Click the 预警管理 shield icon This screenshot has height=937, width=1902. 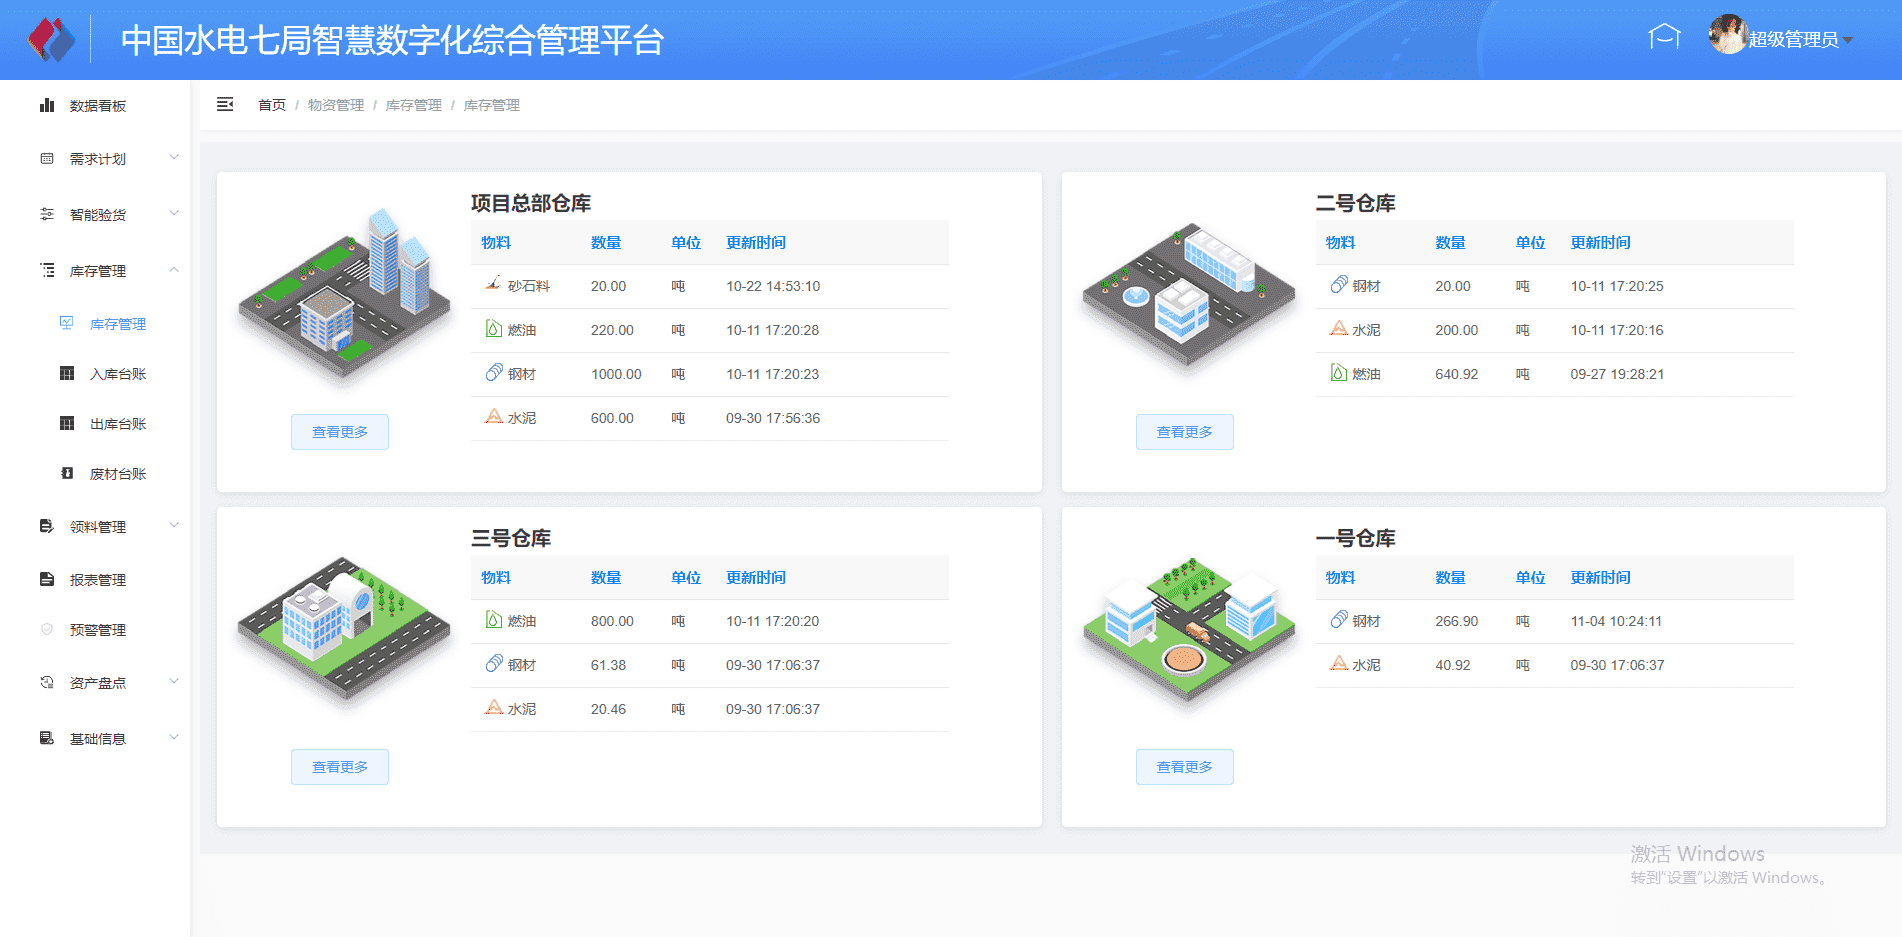47,630
